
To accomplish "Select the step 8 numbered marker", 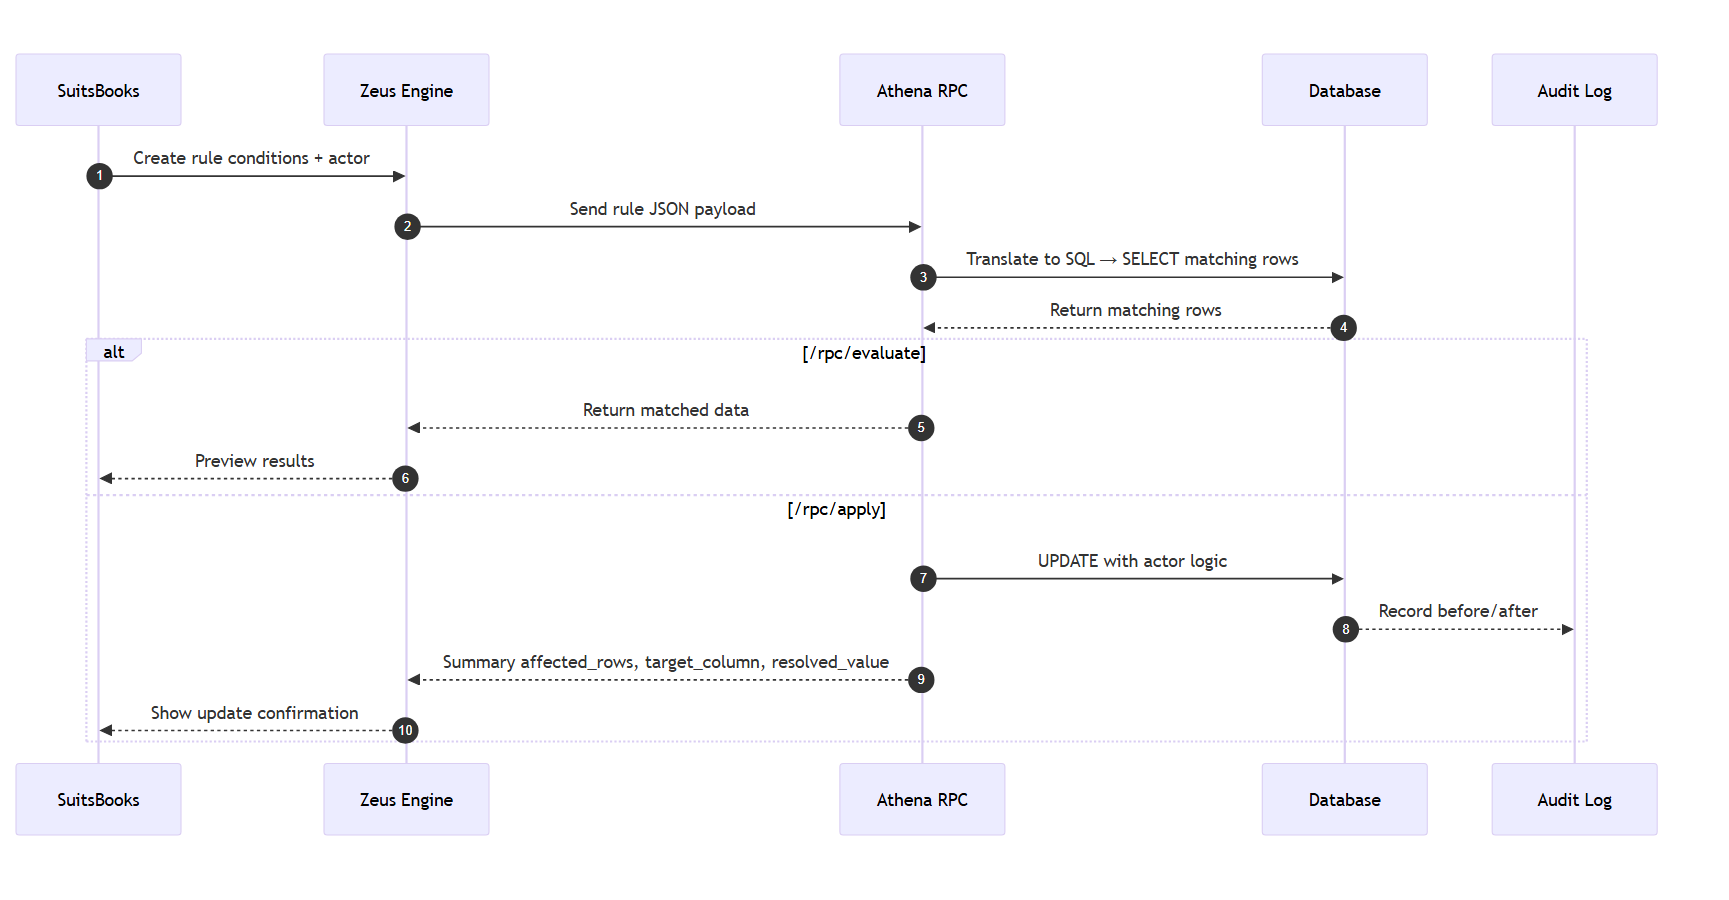I will click(x=1346, y=629).
